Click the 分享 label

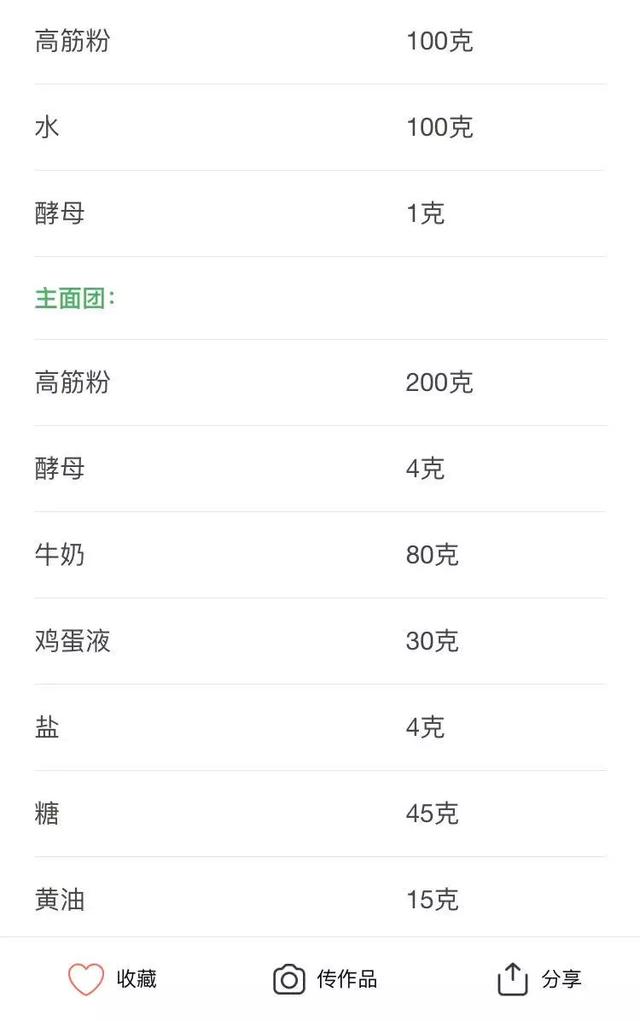(561, 979)
